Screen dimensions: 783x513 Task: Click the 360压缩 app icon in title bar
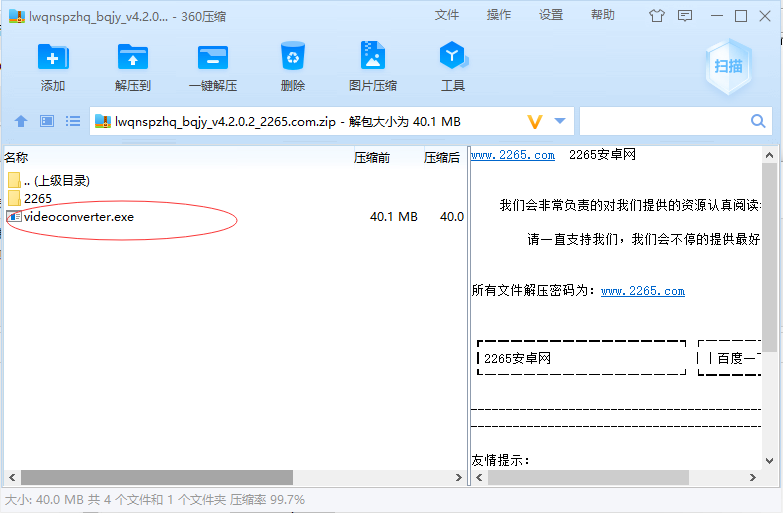pyautogui.click(x=16, y=16)
